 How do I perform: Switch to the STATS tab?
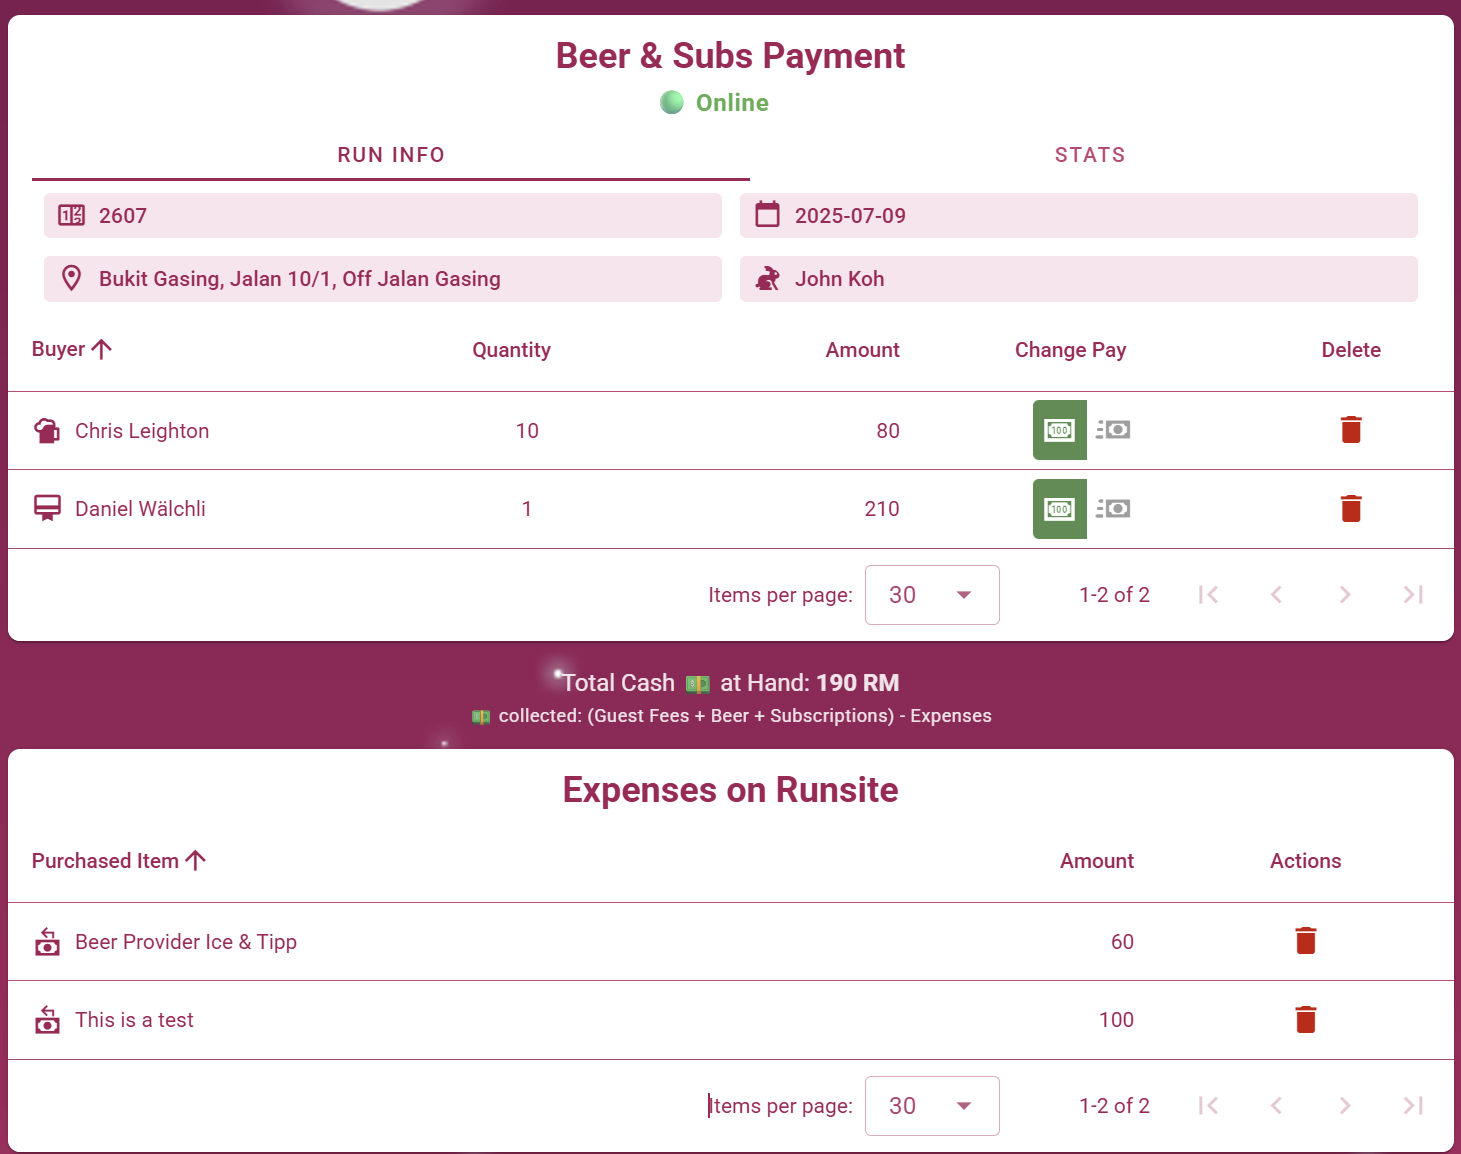coord(1089,155)
